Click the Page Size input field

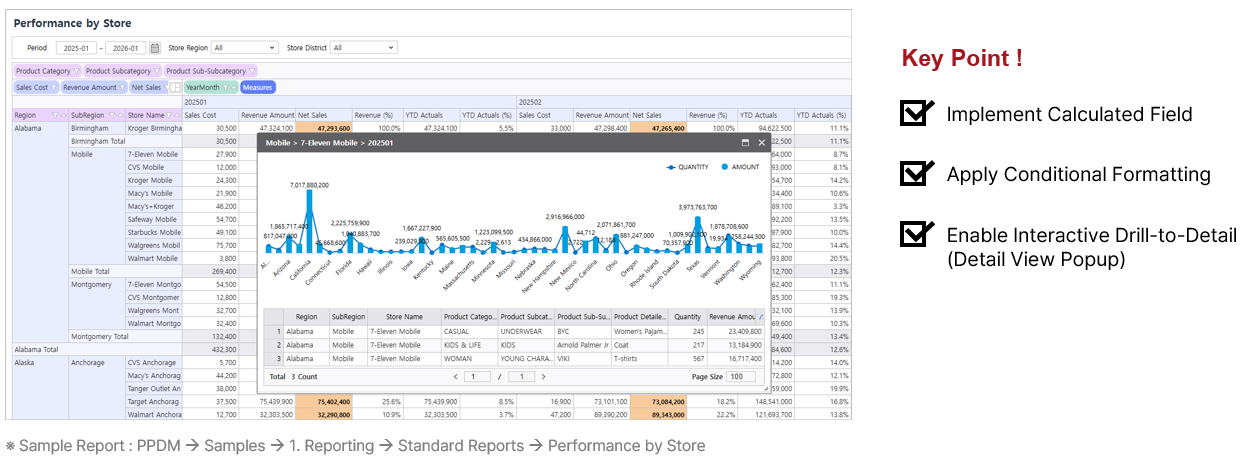click(x=741, y=377)
